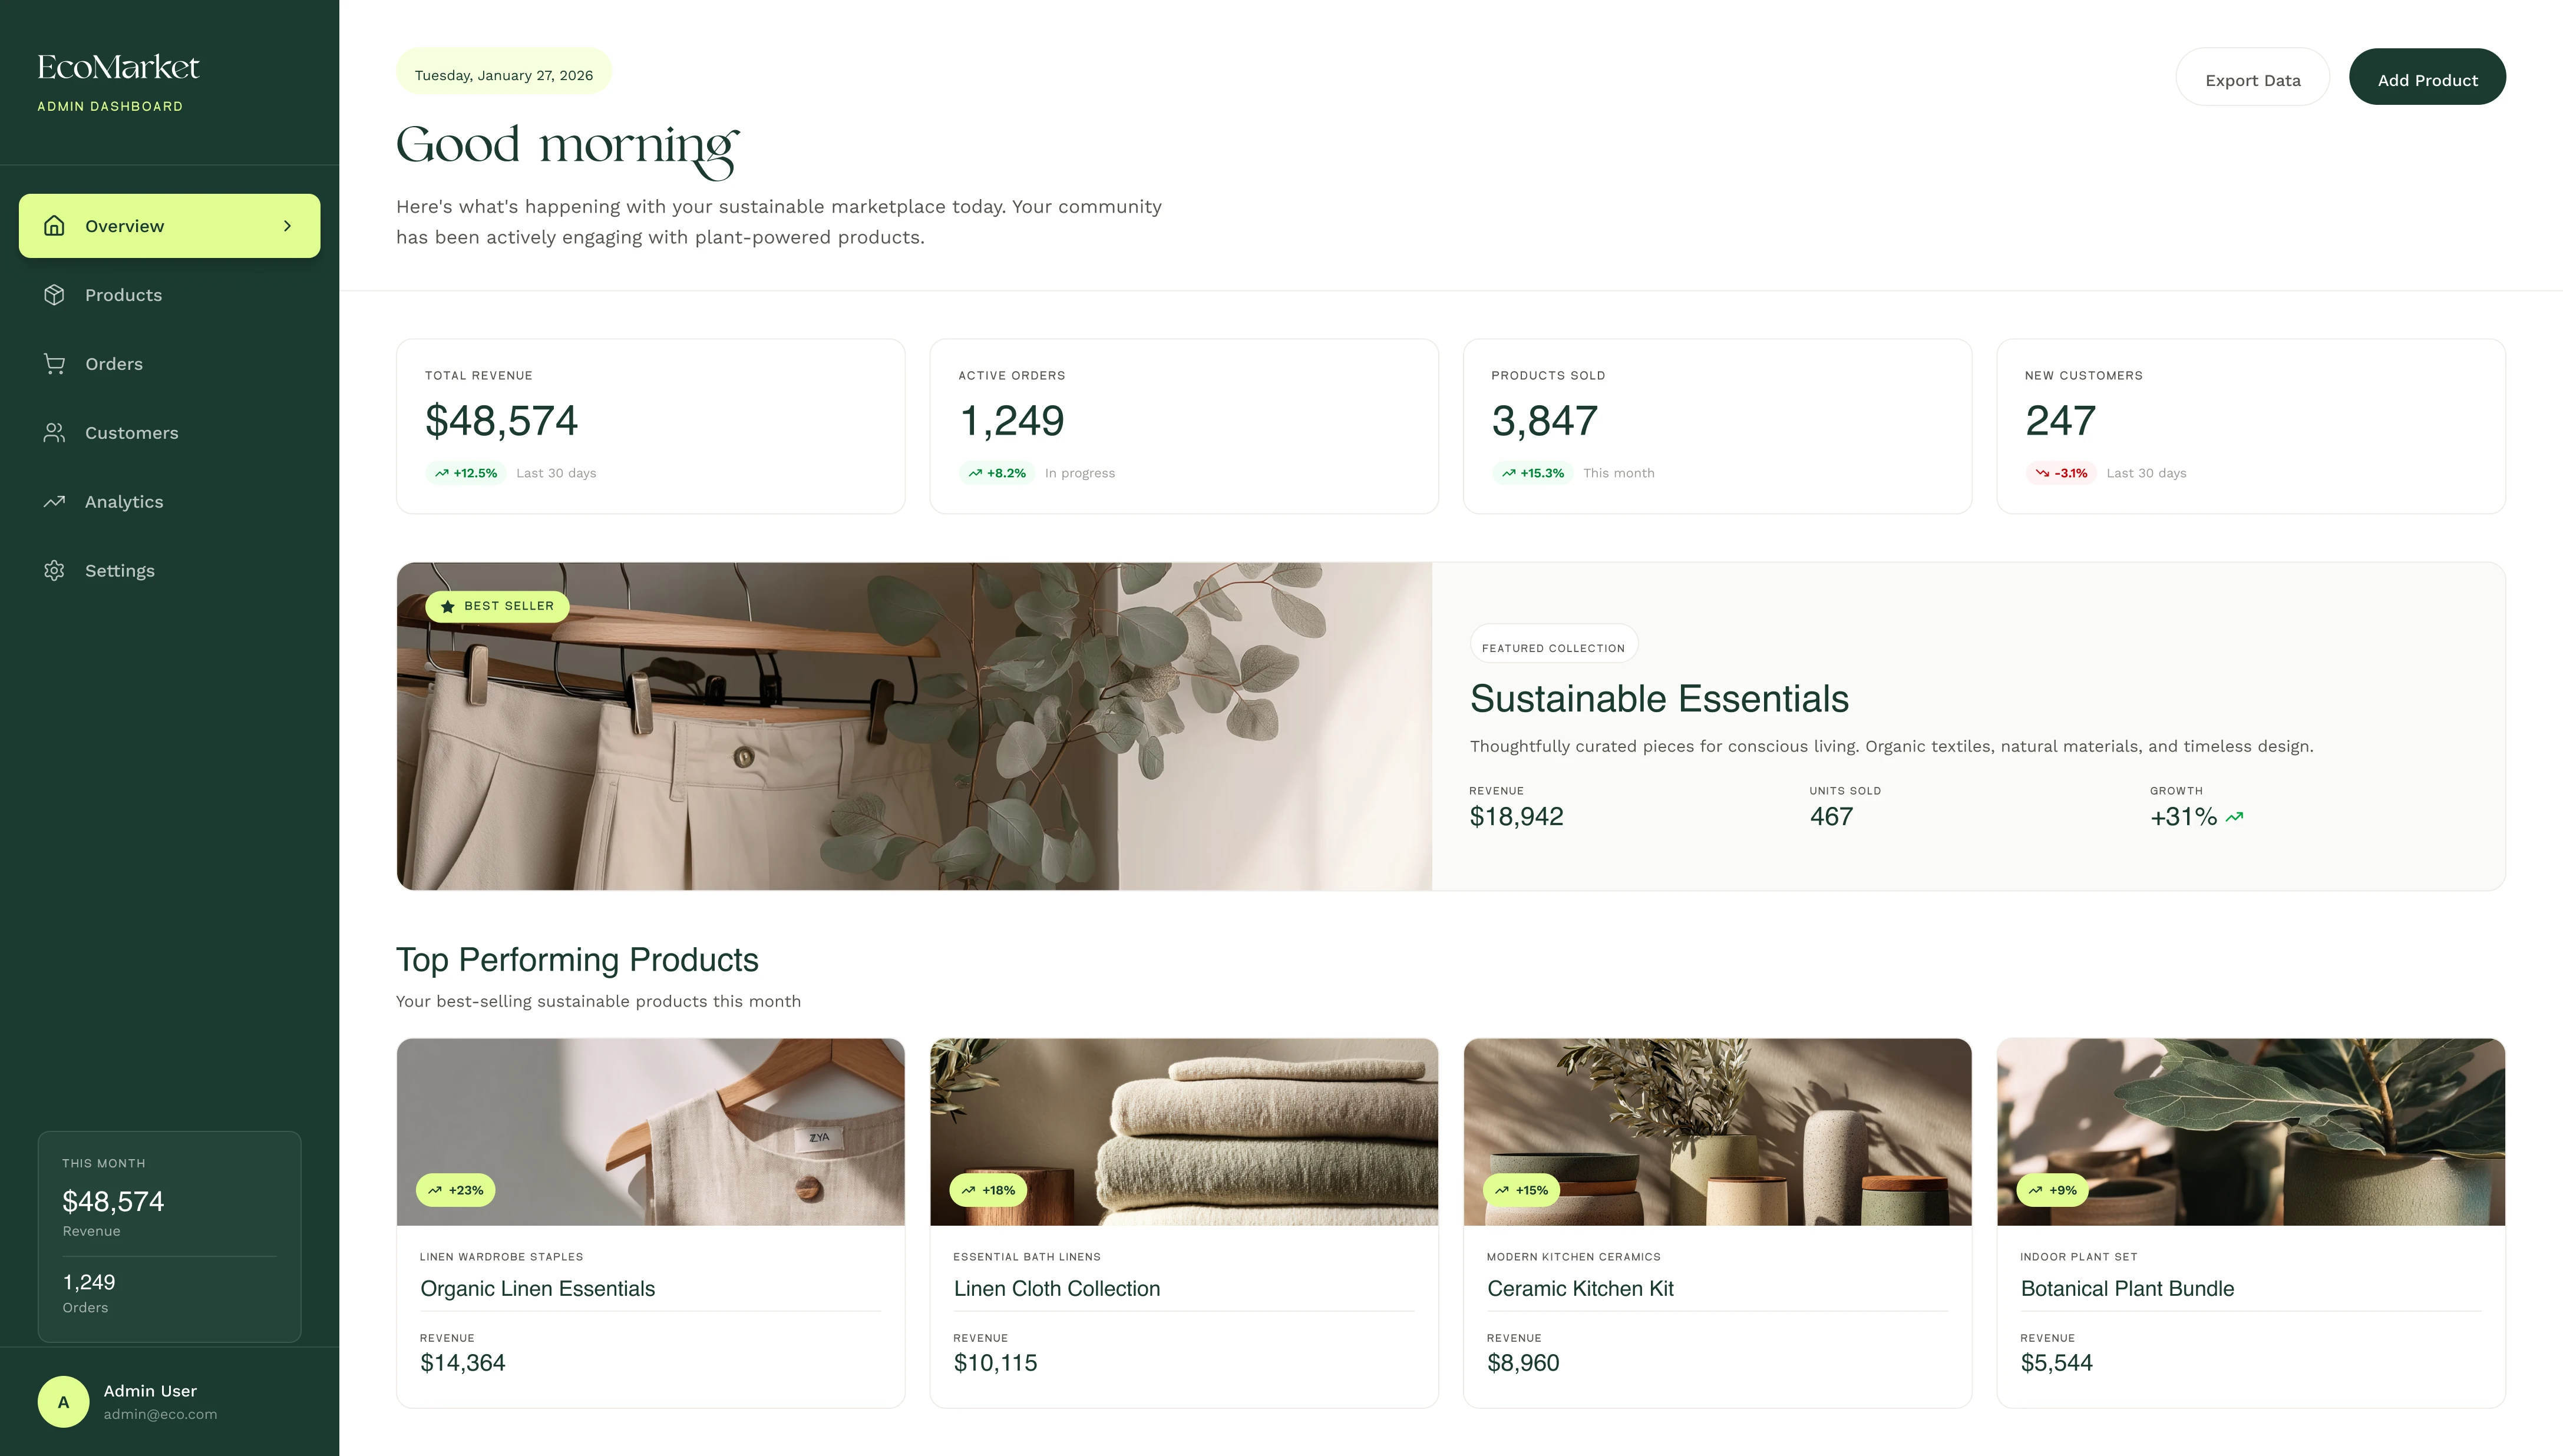Click the Add Product button
The image size is (2563, 1456).
pyautogui.click(x=2427, y=78)
